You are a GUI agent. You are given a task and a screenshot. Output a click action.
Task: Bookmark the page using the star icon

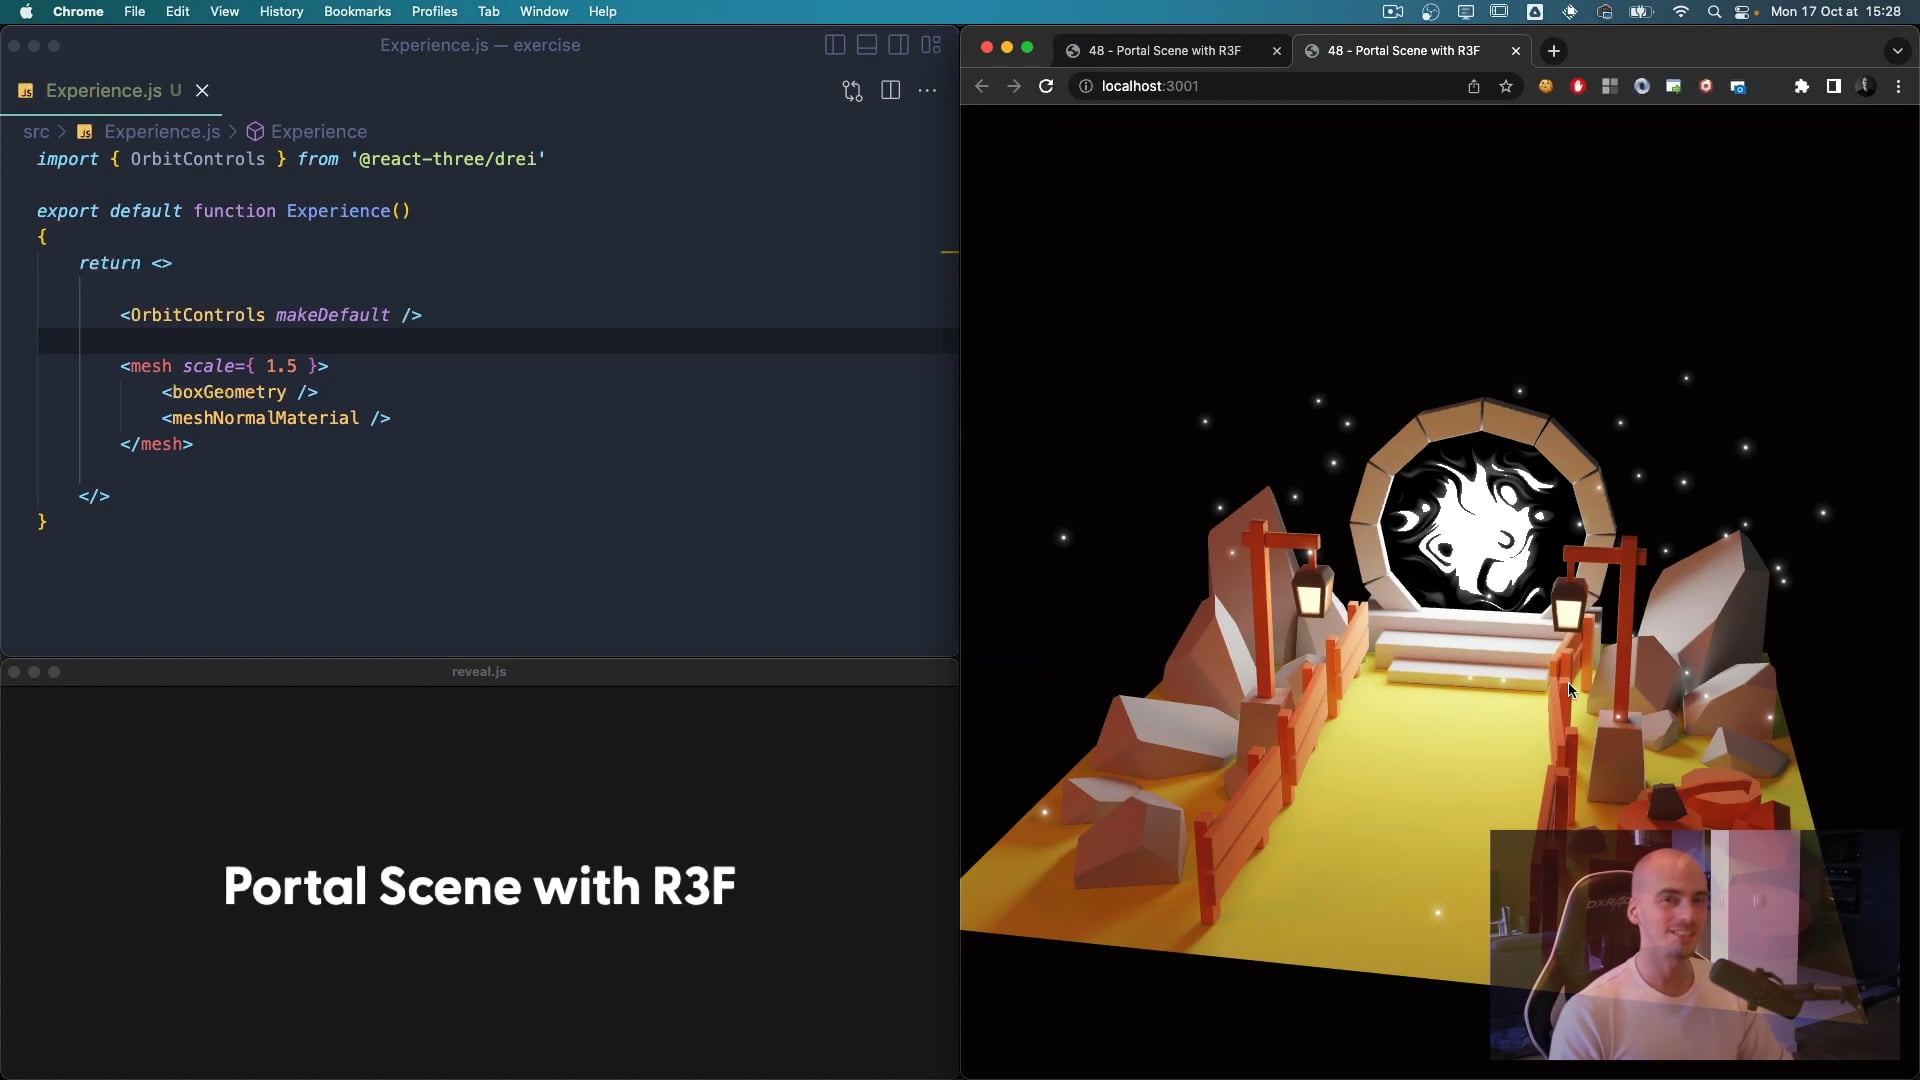pos(1508,87)
